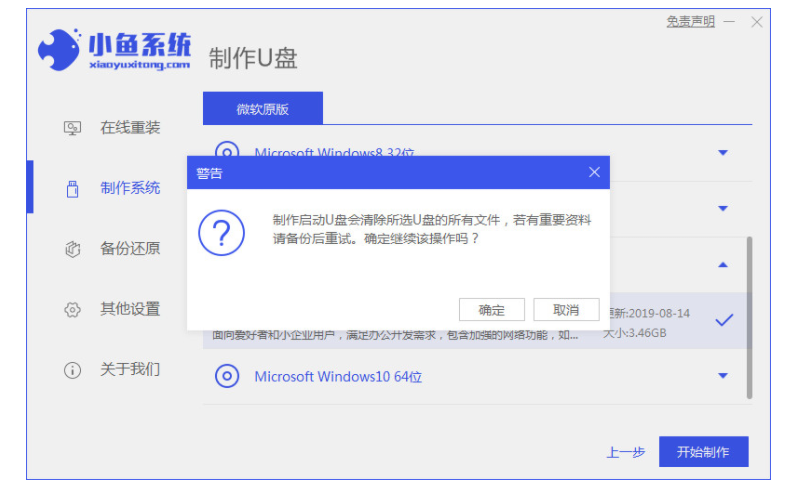Click the backup restore icon
787x503 pixels.
[x=72, y=249]
